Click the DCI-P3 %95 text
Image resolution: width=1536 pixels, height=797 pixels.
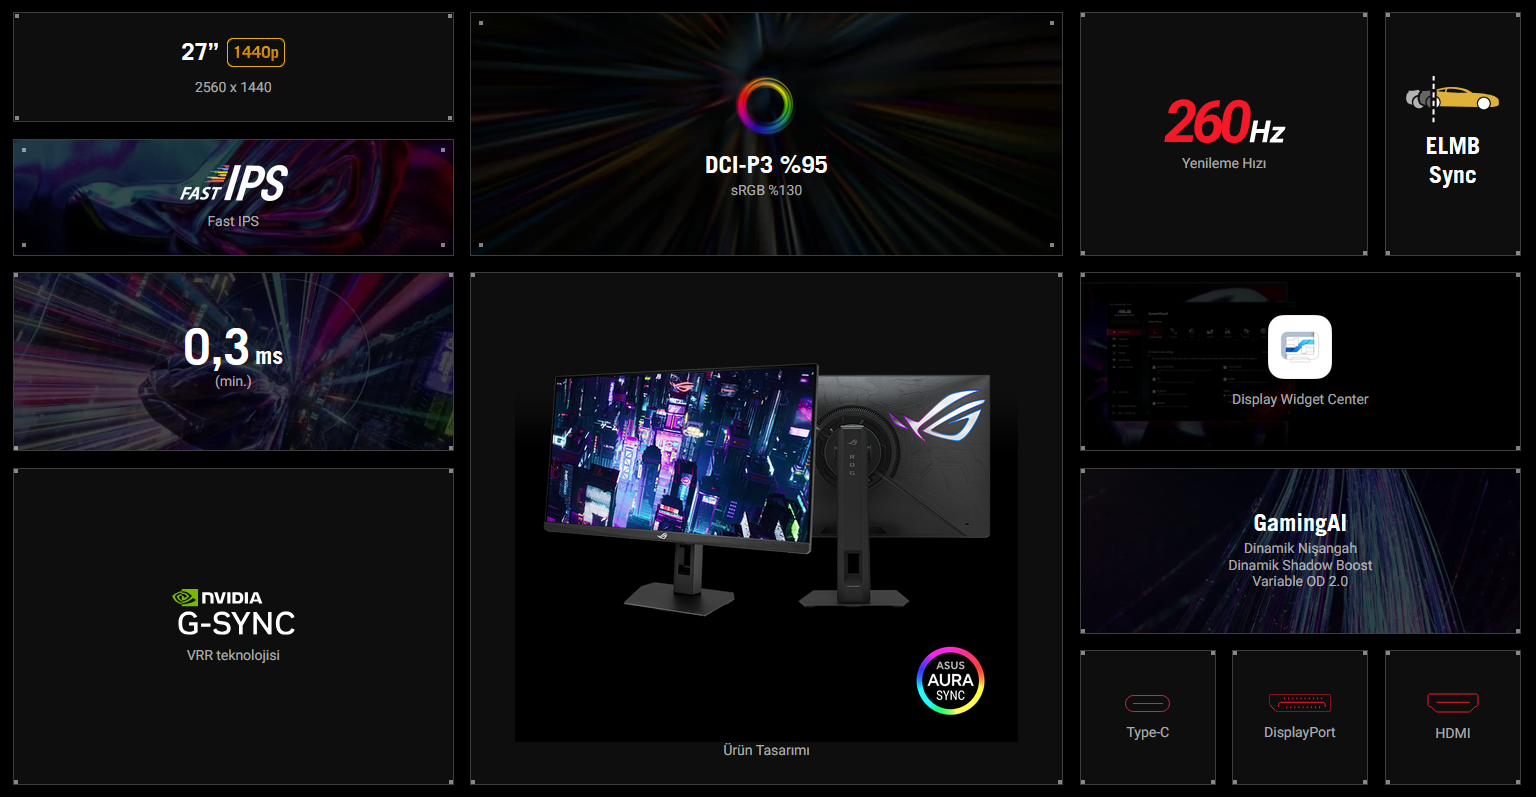point(766,165)
